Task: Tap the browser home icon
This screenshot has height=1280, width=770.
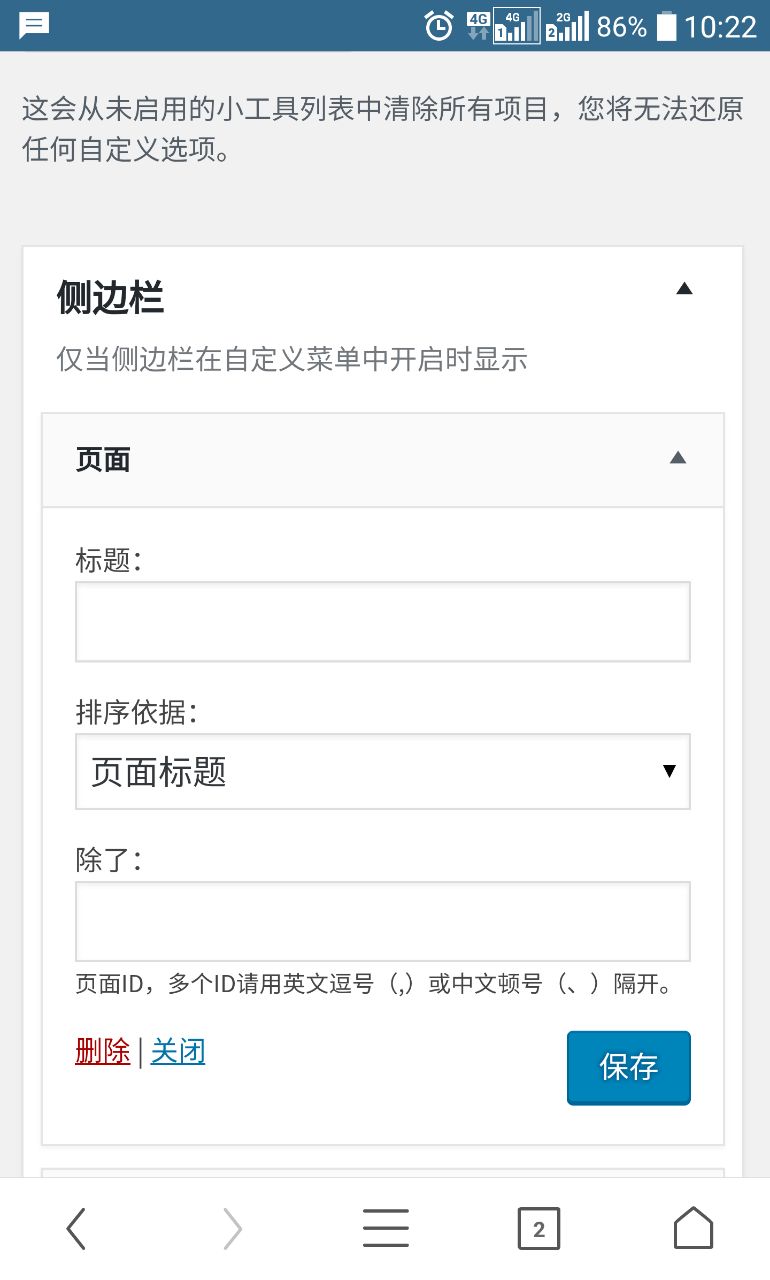Action: pos(693,1228)
